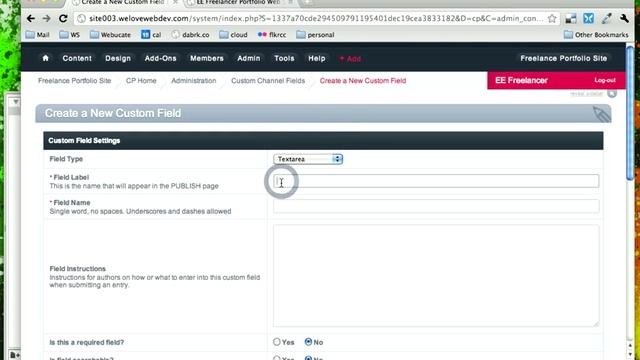Open the Content menu
640x360 pixels.
[77, 58]
